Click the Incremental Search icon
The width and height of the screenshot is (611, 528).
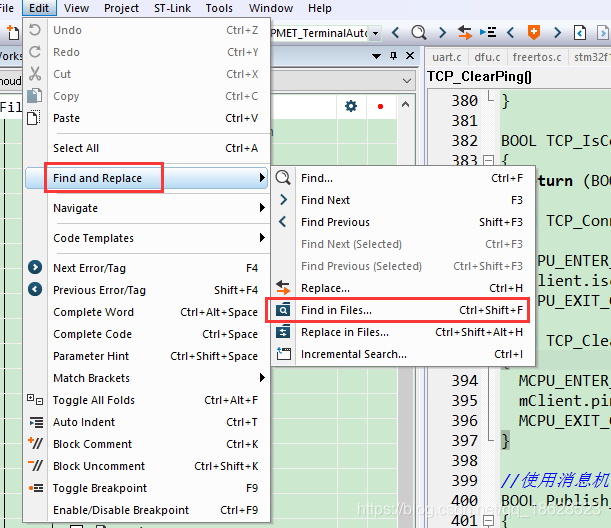coord(284,353)
